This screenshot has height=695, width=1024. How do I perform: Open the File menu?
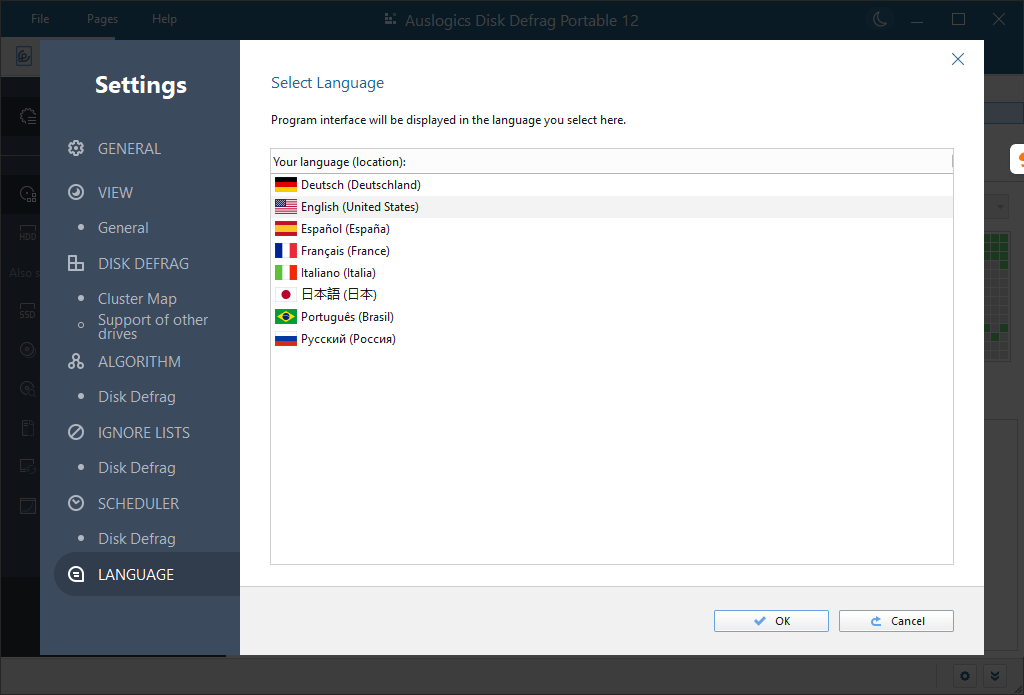click(x=39, y=18)
